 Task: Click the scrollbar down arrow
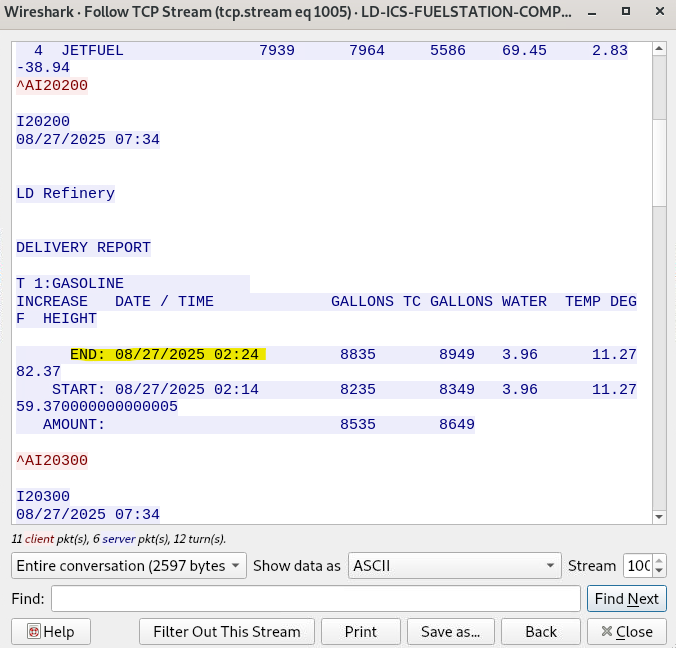(x=657, y=516)
